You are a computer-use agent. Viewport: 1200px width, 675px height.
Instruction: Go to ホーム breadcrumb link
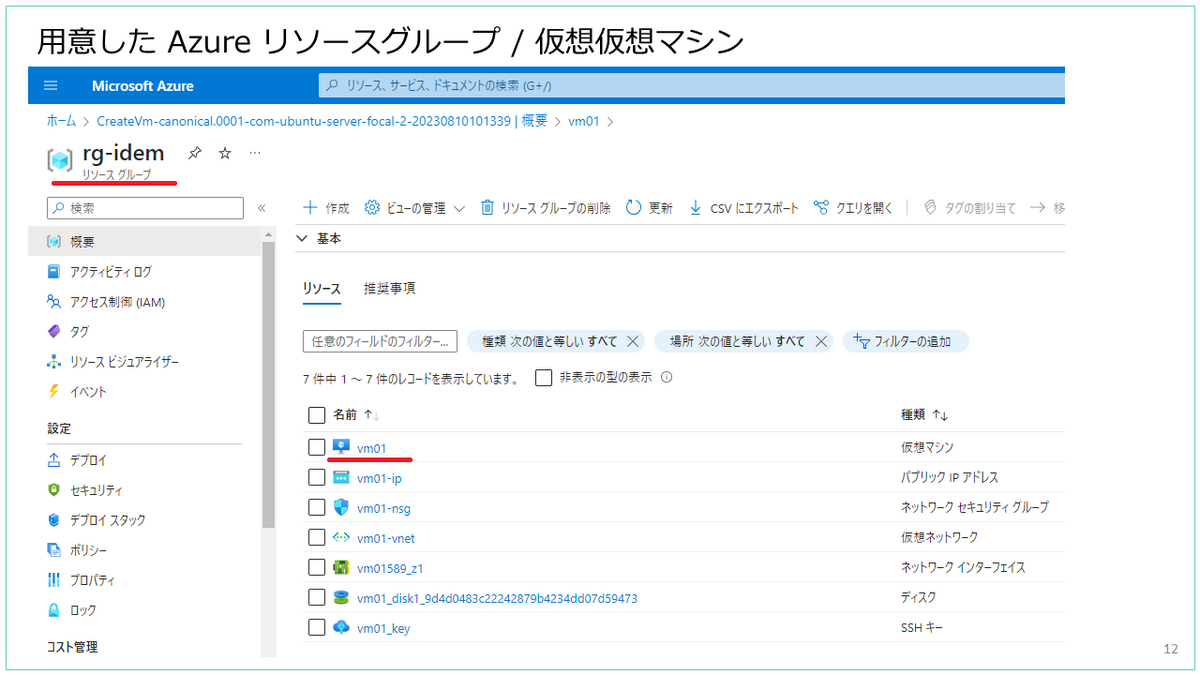(x=61, y=121)
